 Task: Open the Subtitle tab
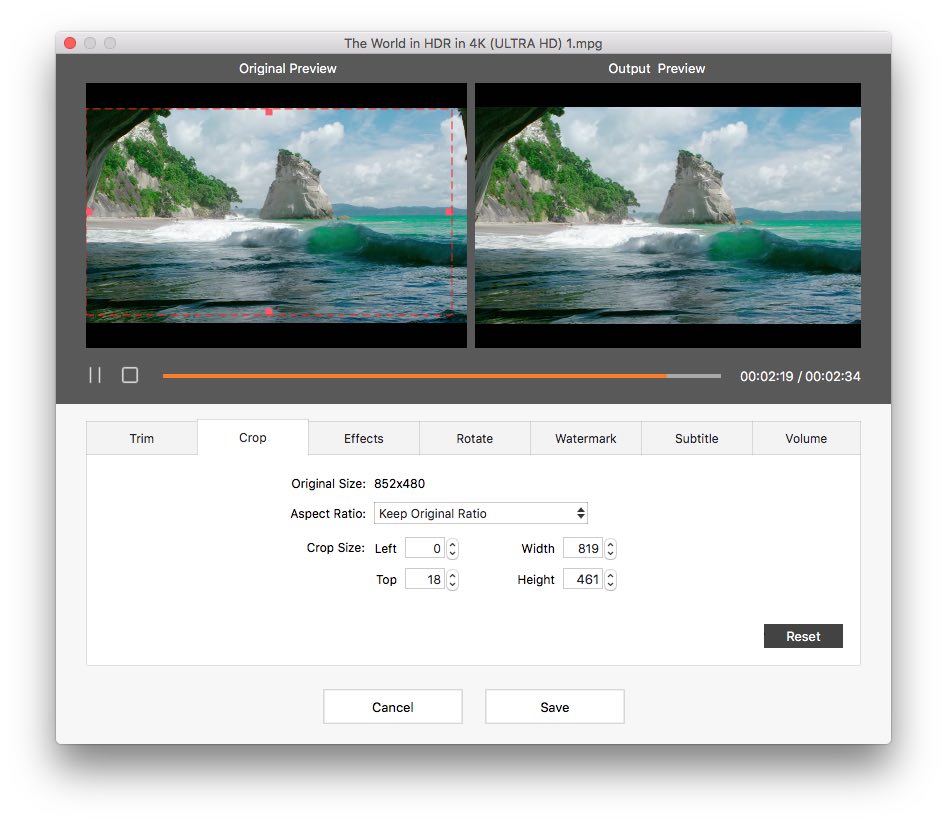pos(696,438)
